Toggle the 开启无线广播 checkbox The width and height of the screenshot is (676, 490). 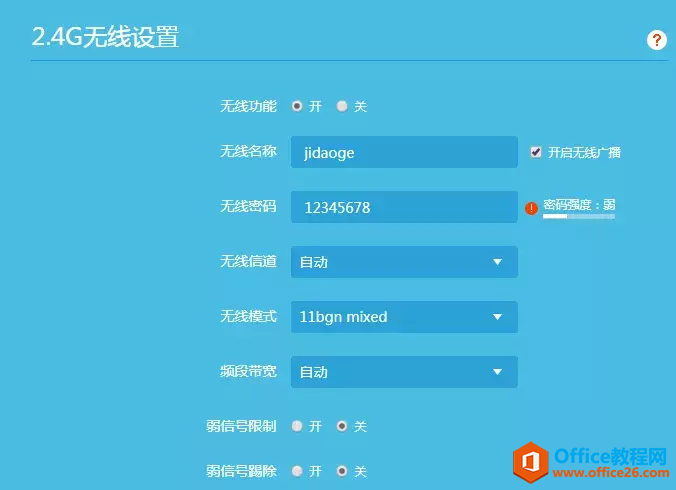click(535, 152)
